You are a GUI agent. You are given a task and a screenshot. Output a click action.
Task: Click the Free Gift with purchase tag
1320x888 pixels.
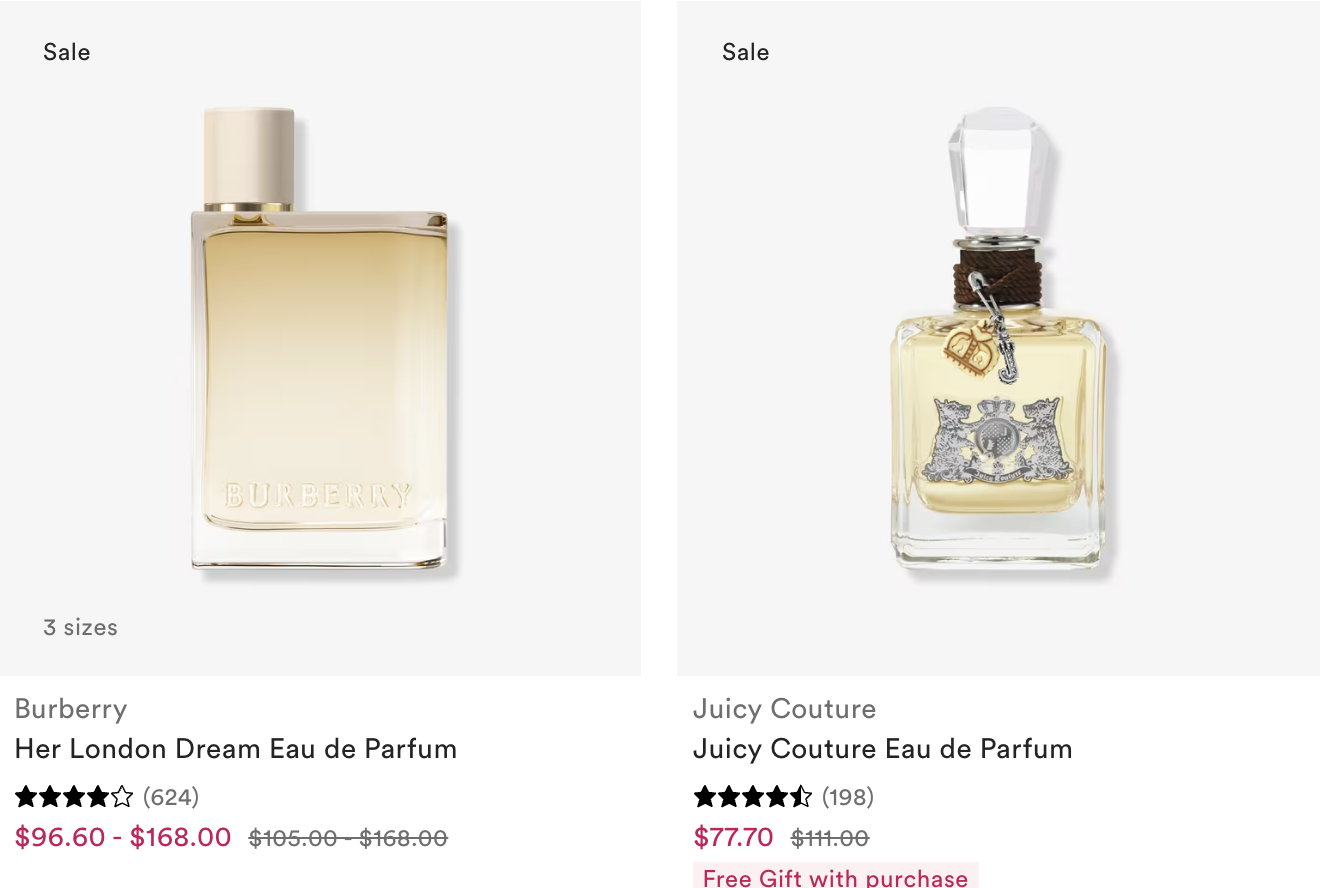(x=836, y=878)
